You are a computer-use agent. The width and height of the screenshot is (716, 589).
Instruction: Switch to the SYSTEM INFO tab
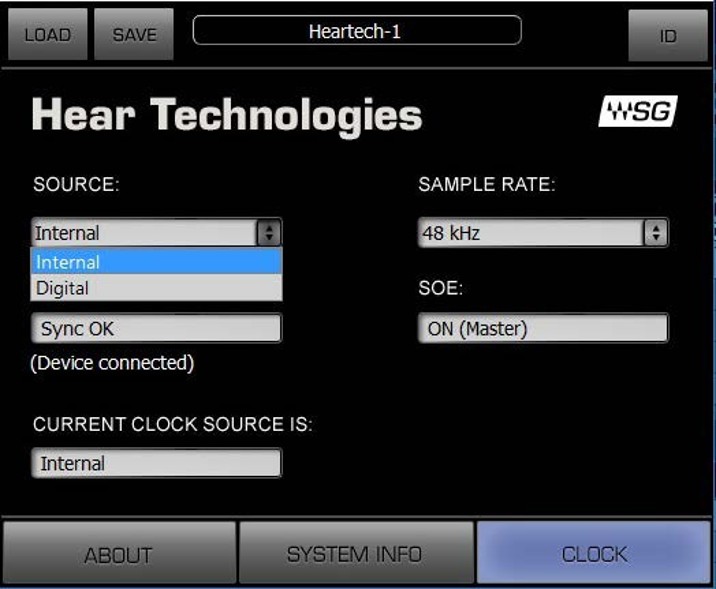pos(356,553)
